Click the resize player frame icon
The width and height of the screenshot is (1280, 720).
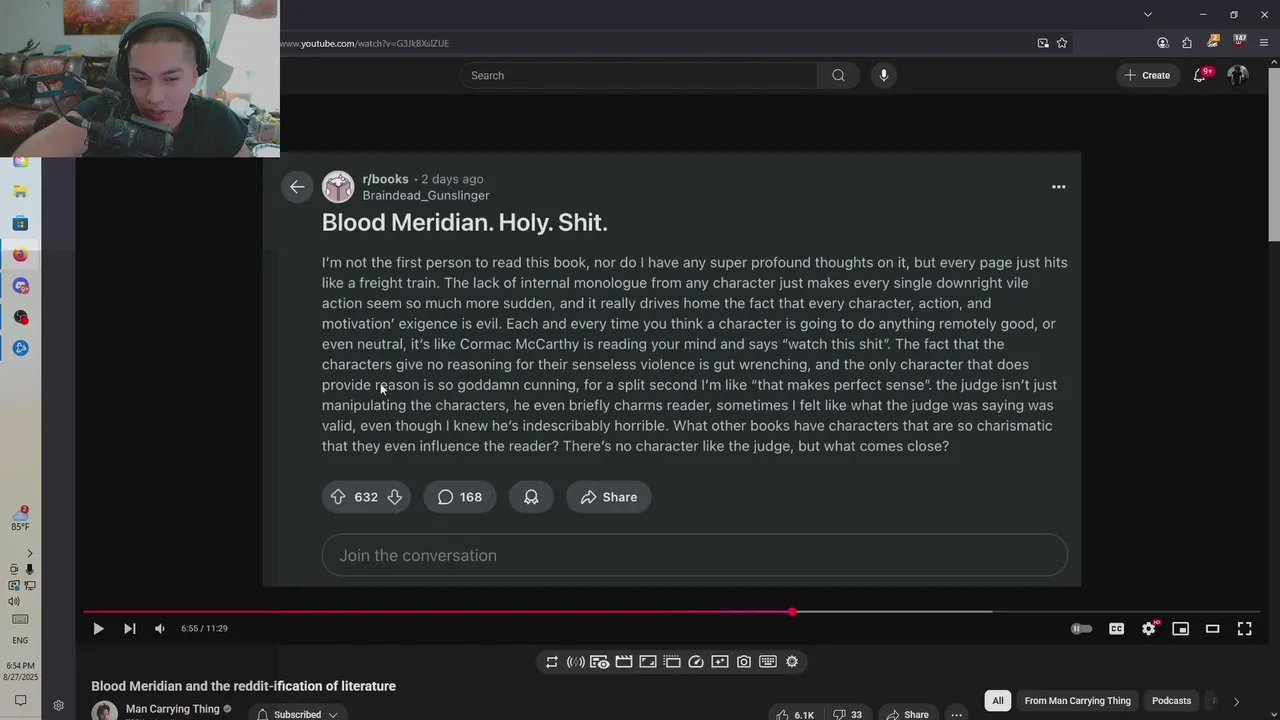[647, 661]
